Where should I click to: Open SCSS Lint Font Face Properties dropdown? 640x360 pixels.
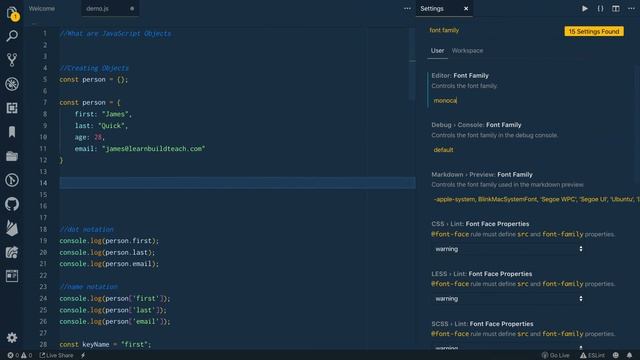click(x=509, y=348)
